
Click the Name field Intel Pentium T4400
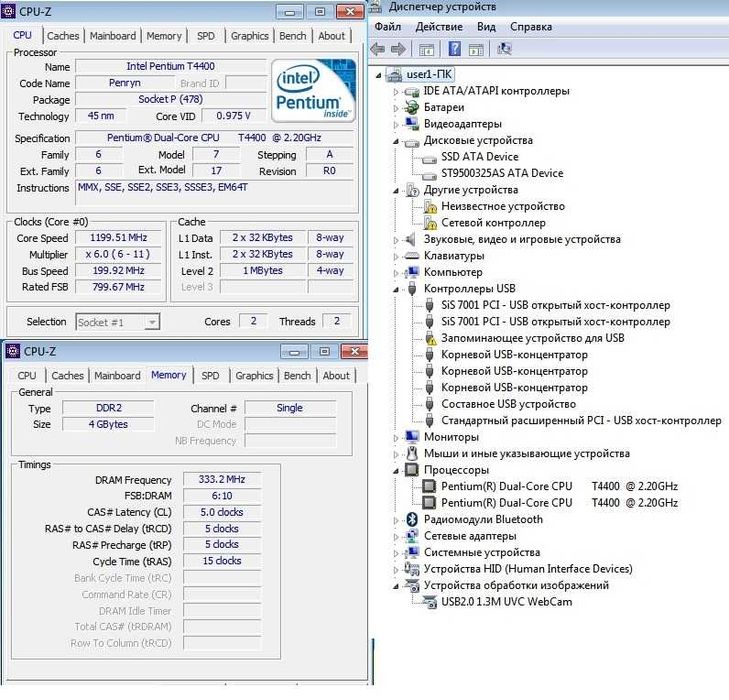[x=171, y=66]
